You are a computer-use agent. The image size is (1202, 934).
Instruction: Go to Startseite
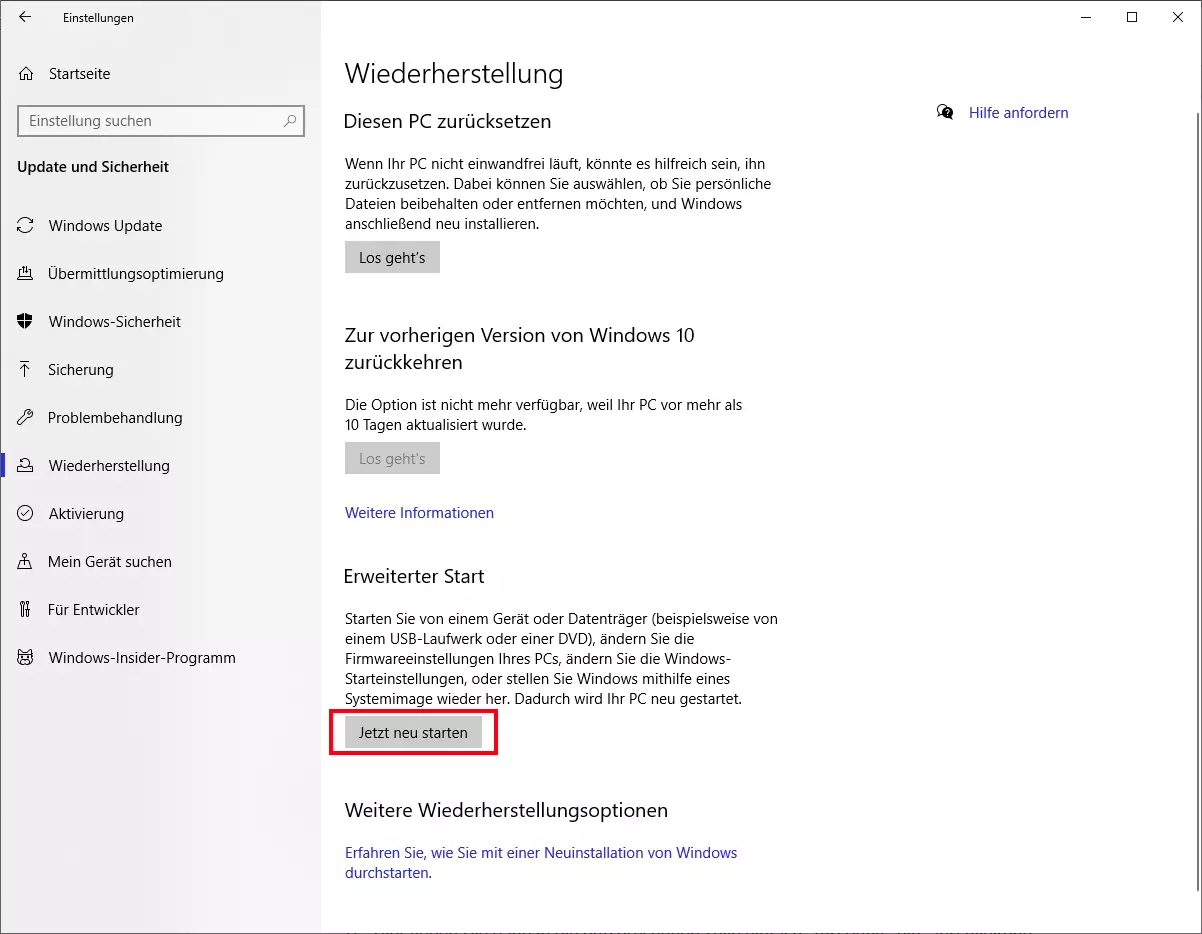pos(80,74)
